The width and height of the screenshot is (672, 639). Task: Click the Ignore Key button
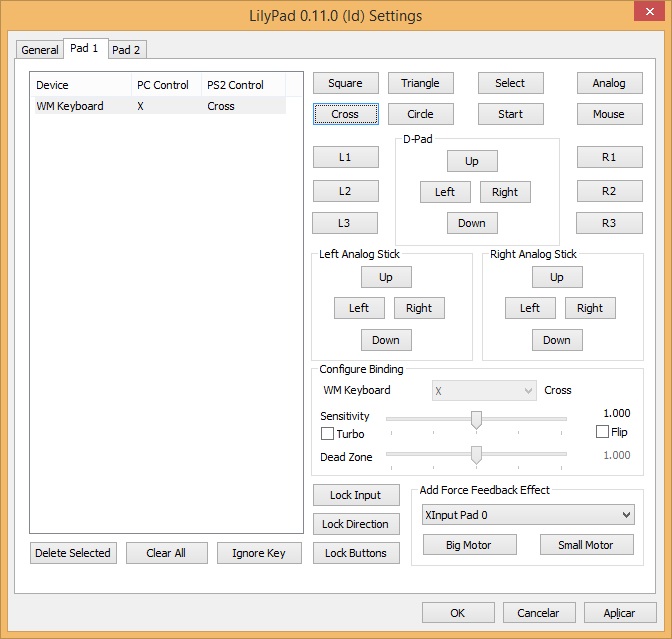[259, 553]
